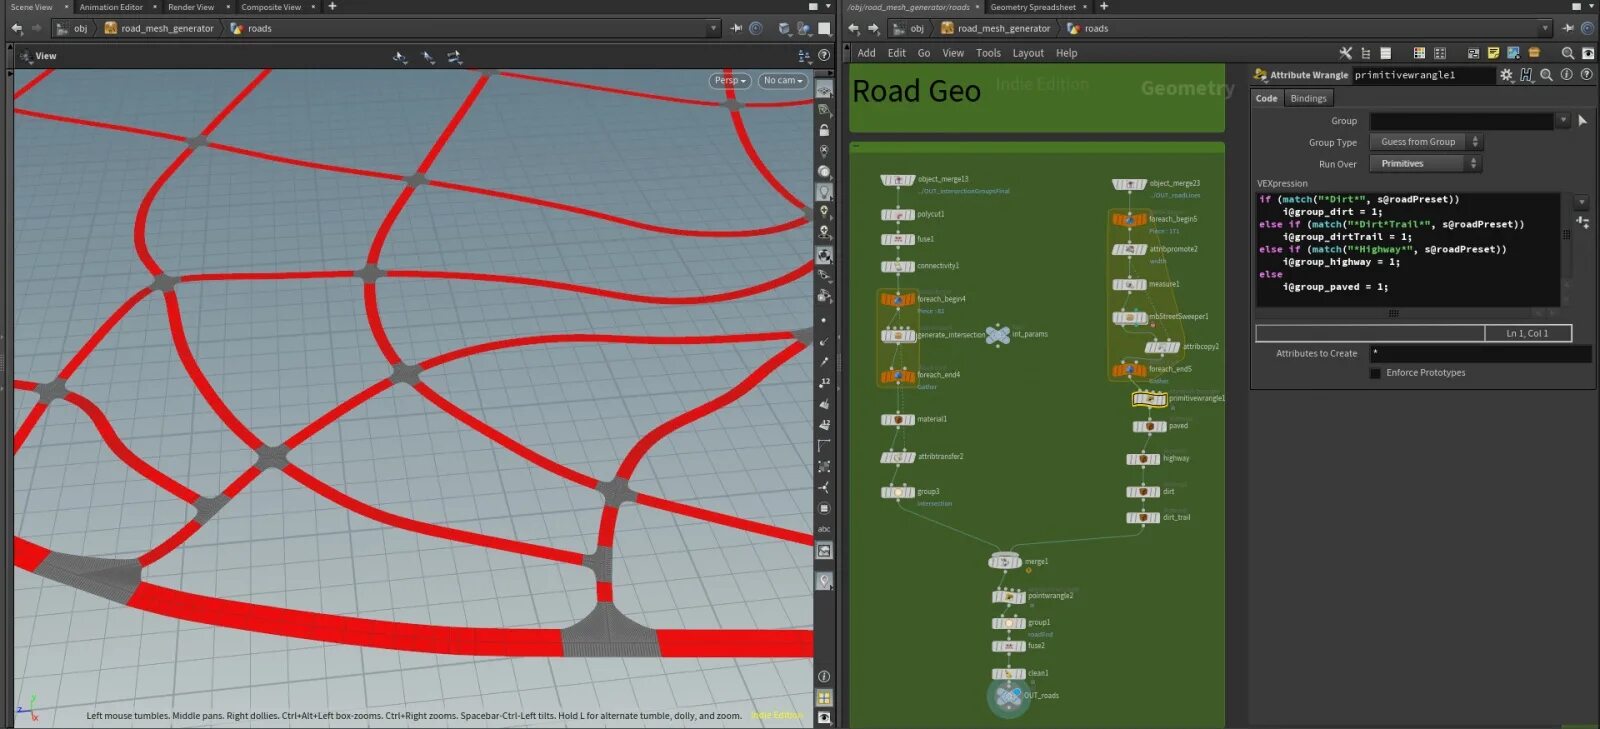
Task: Open the Scene View tab
Action: 31,7
